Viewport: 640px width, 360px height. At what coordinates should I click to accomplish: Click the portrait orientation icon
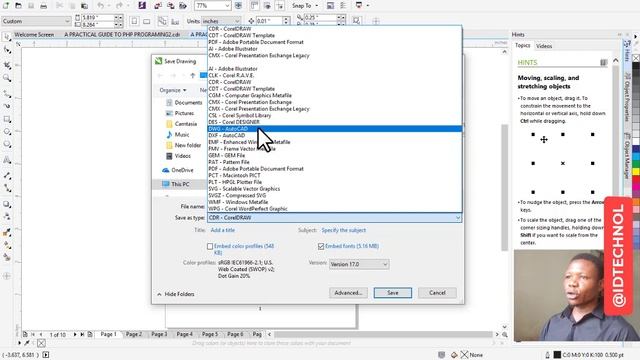[134, 21]
